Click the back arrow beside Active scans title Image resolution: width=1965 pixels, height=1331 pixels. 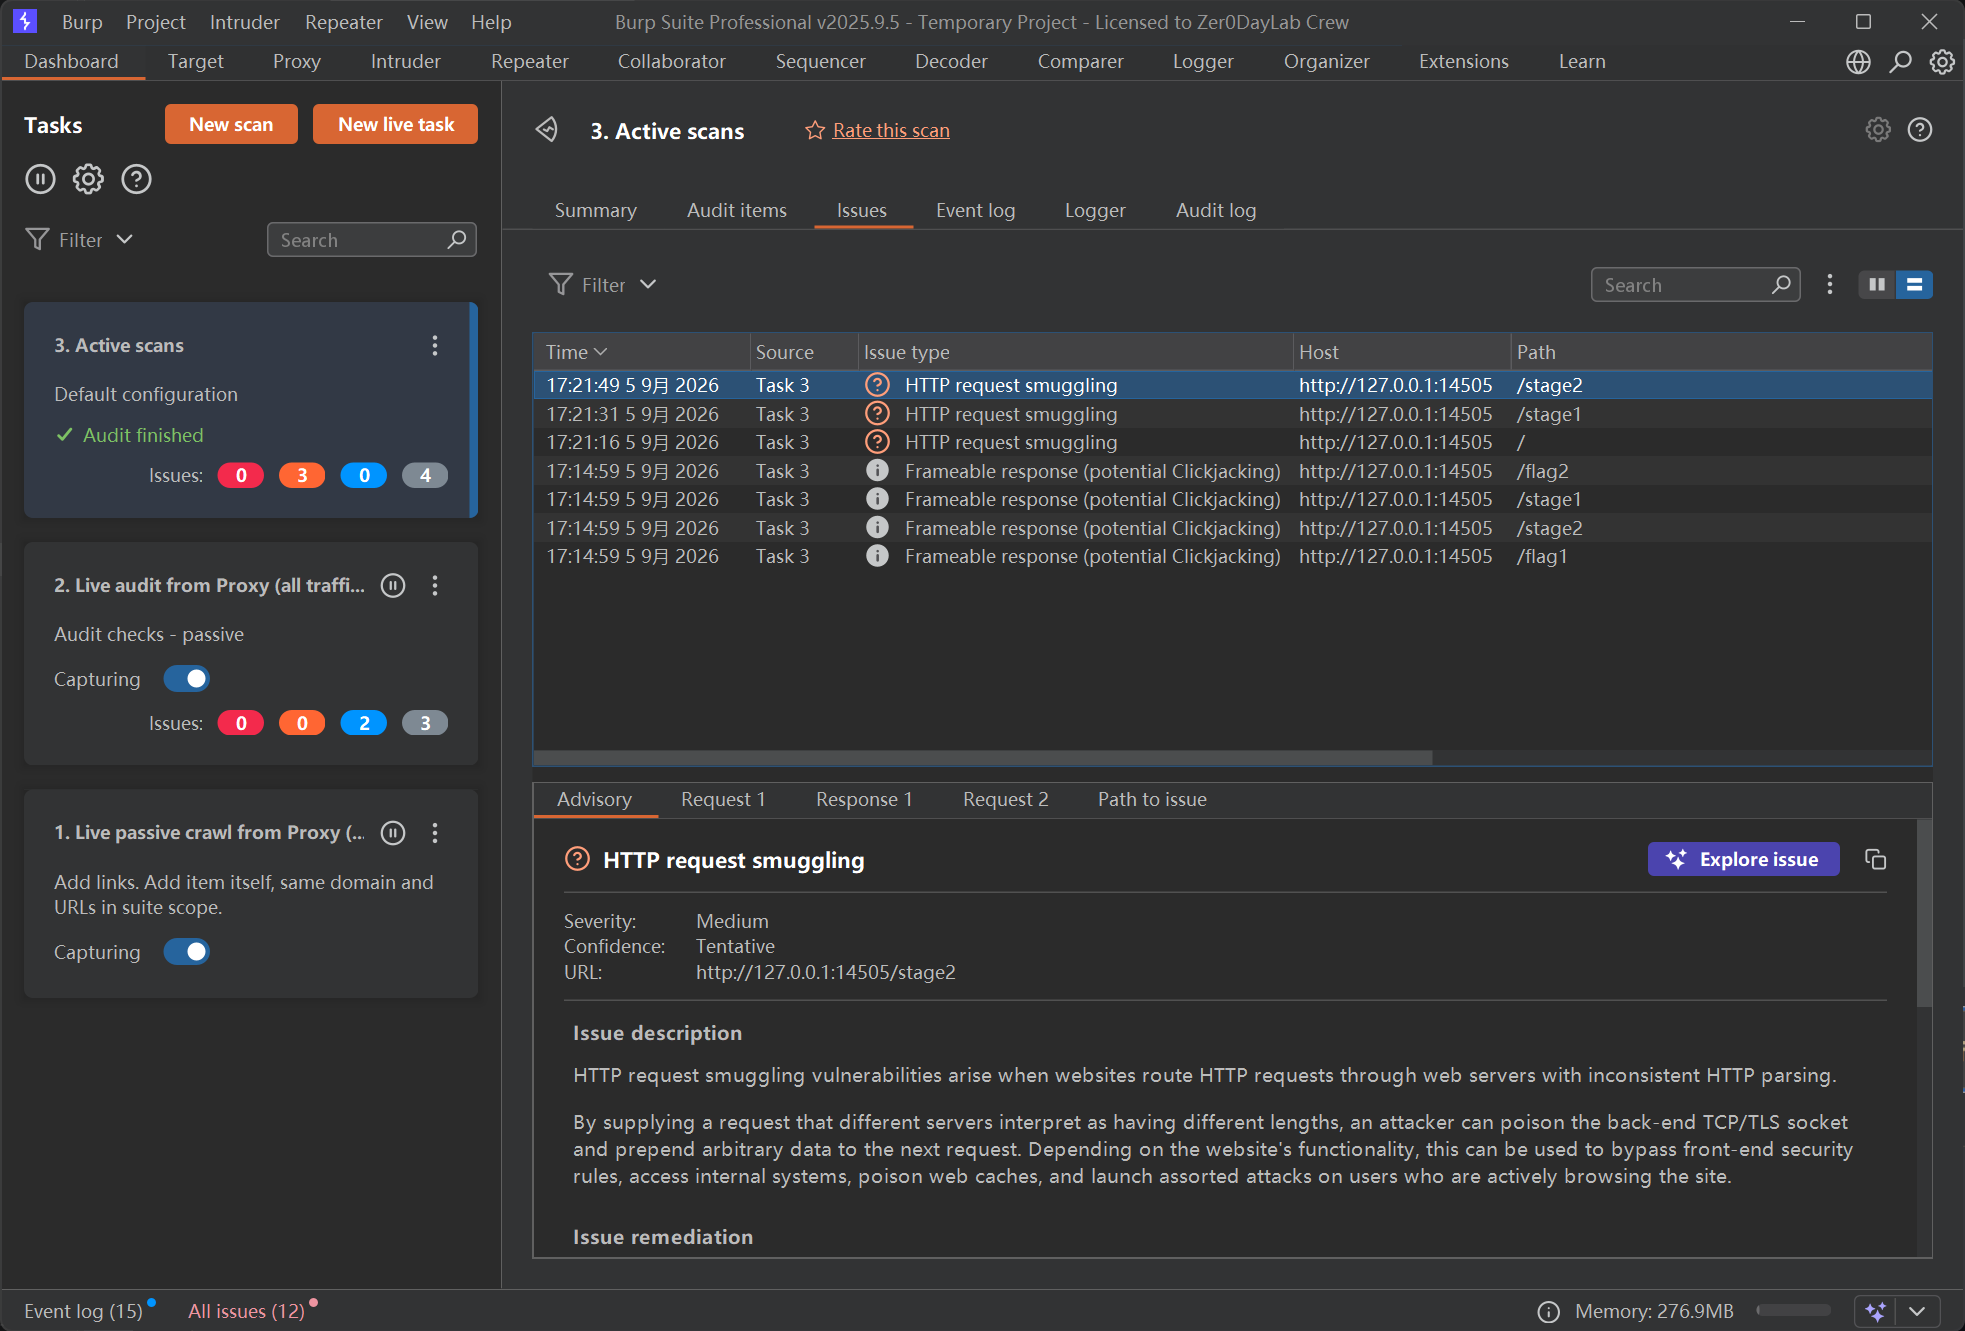tap(547, 130)
